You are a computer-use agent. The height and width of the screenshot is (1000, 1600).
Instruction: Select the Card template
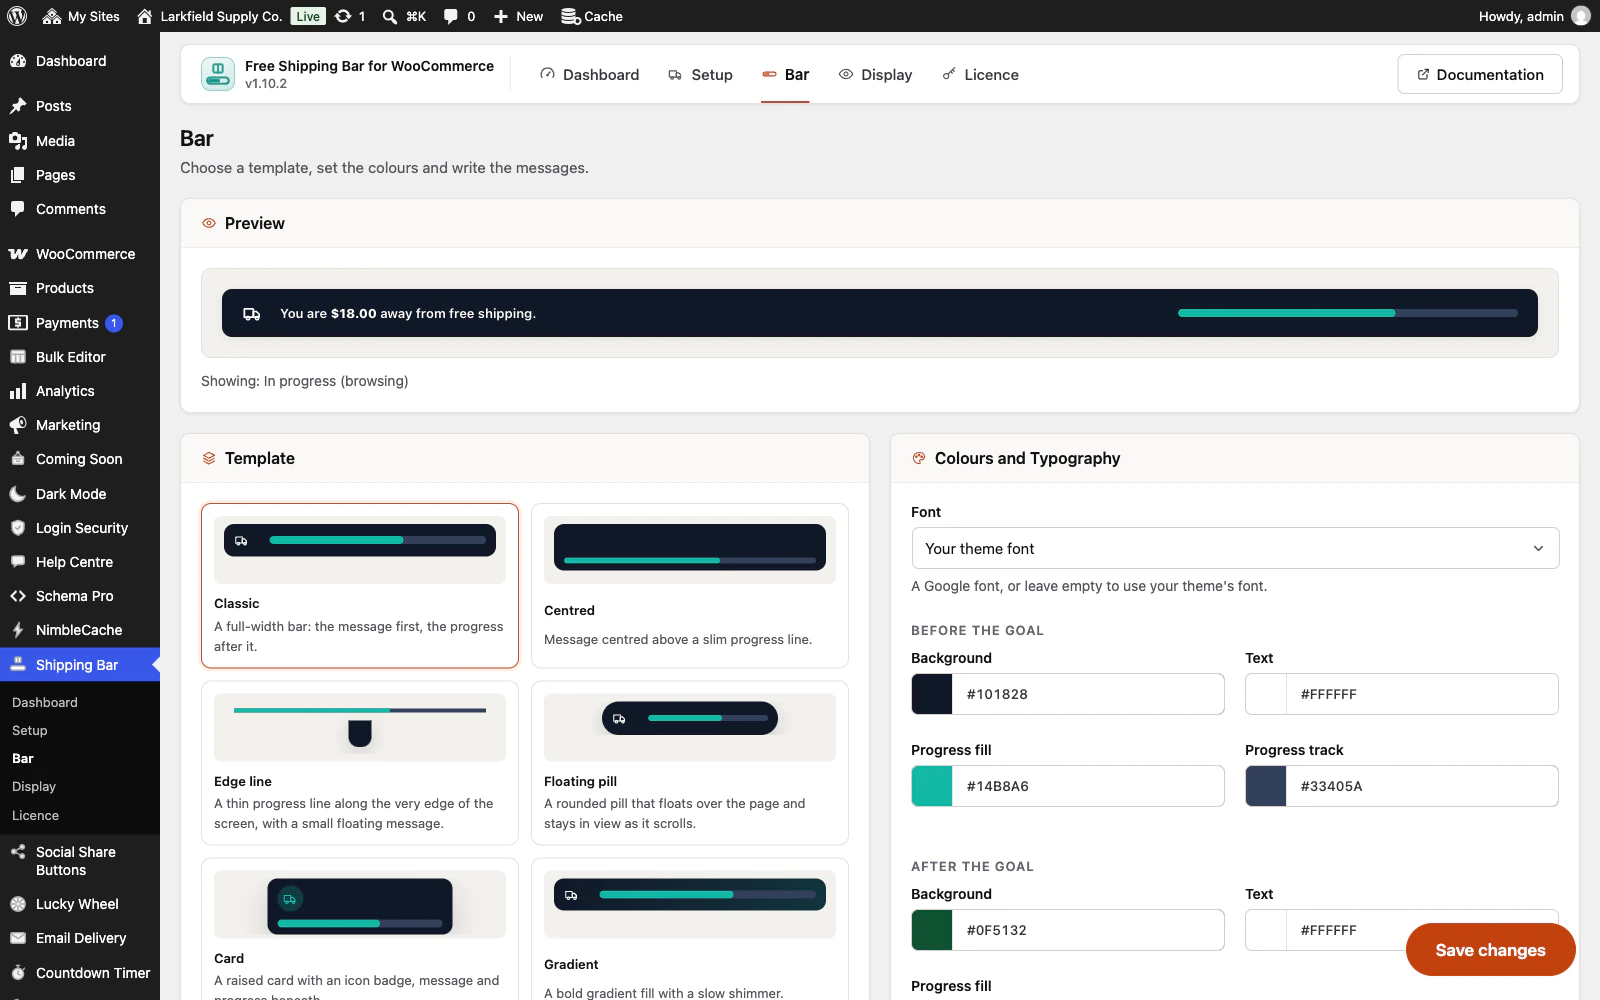pos(360,929)
